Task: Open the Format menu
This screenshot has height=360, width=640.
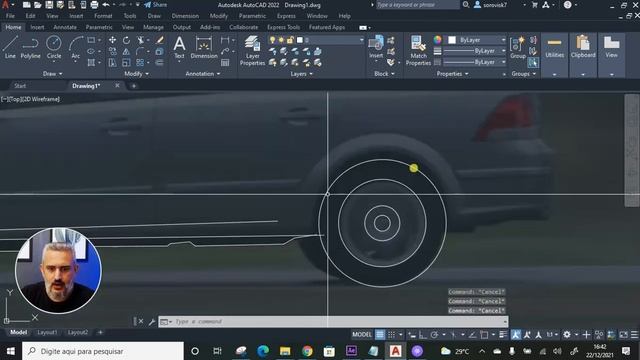Action: click(x=103, y=16)
